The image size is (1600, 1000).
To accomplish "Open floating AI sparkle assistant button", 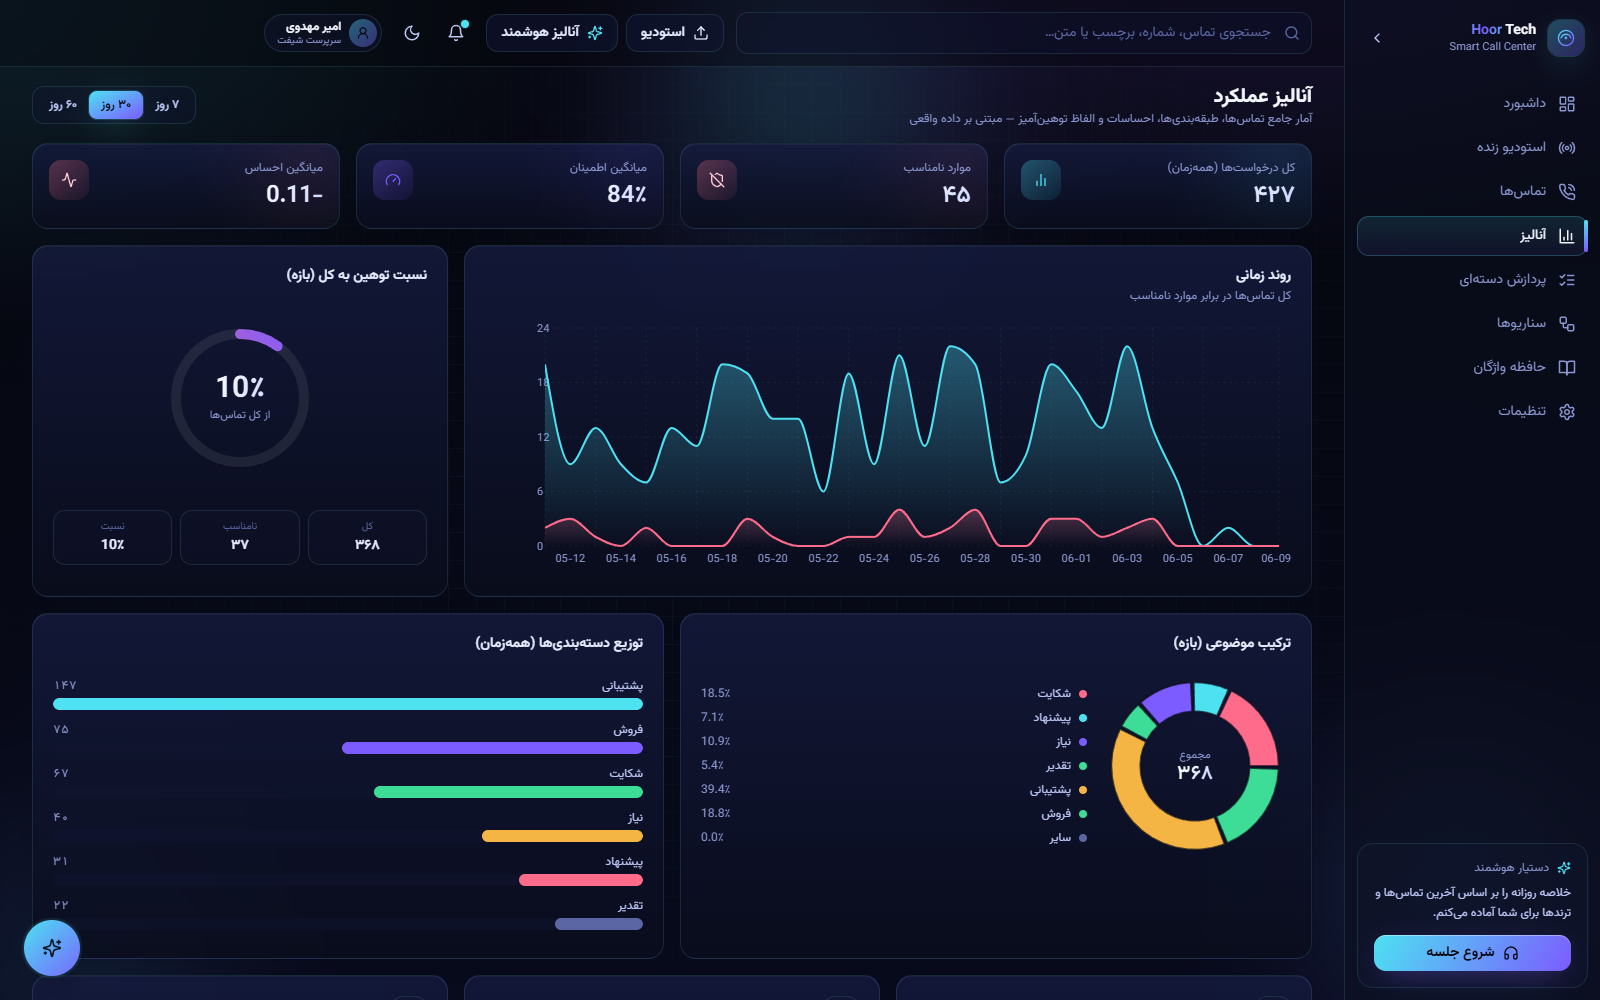I will 52,948.
